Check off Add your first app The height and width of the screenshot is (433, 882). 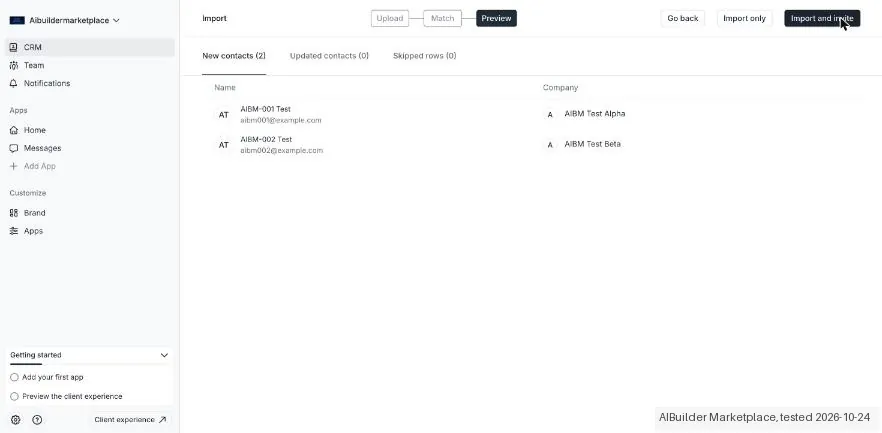(x=15, y=377)
